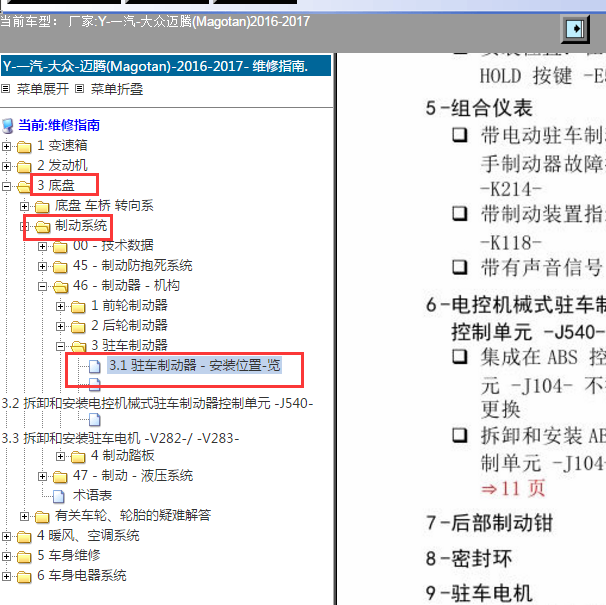Click the 8-密封环 text

469,559
